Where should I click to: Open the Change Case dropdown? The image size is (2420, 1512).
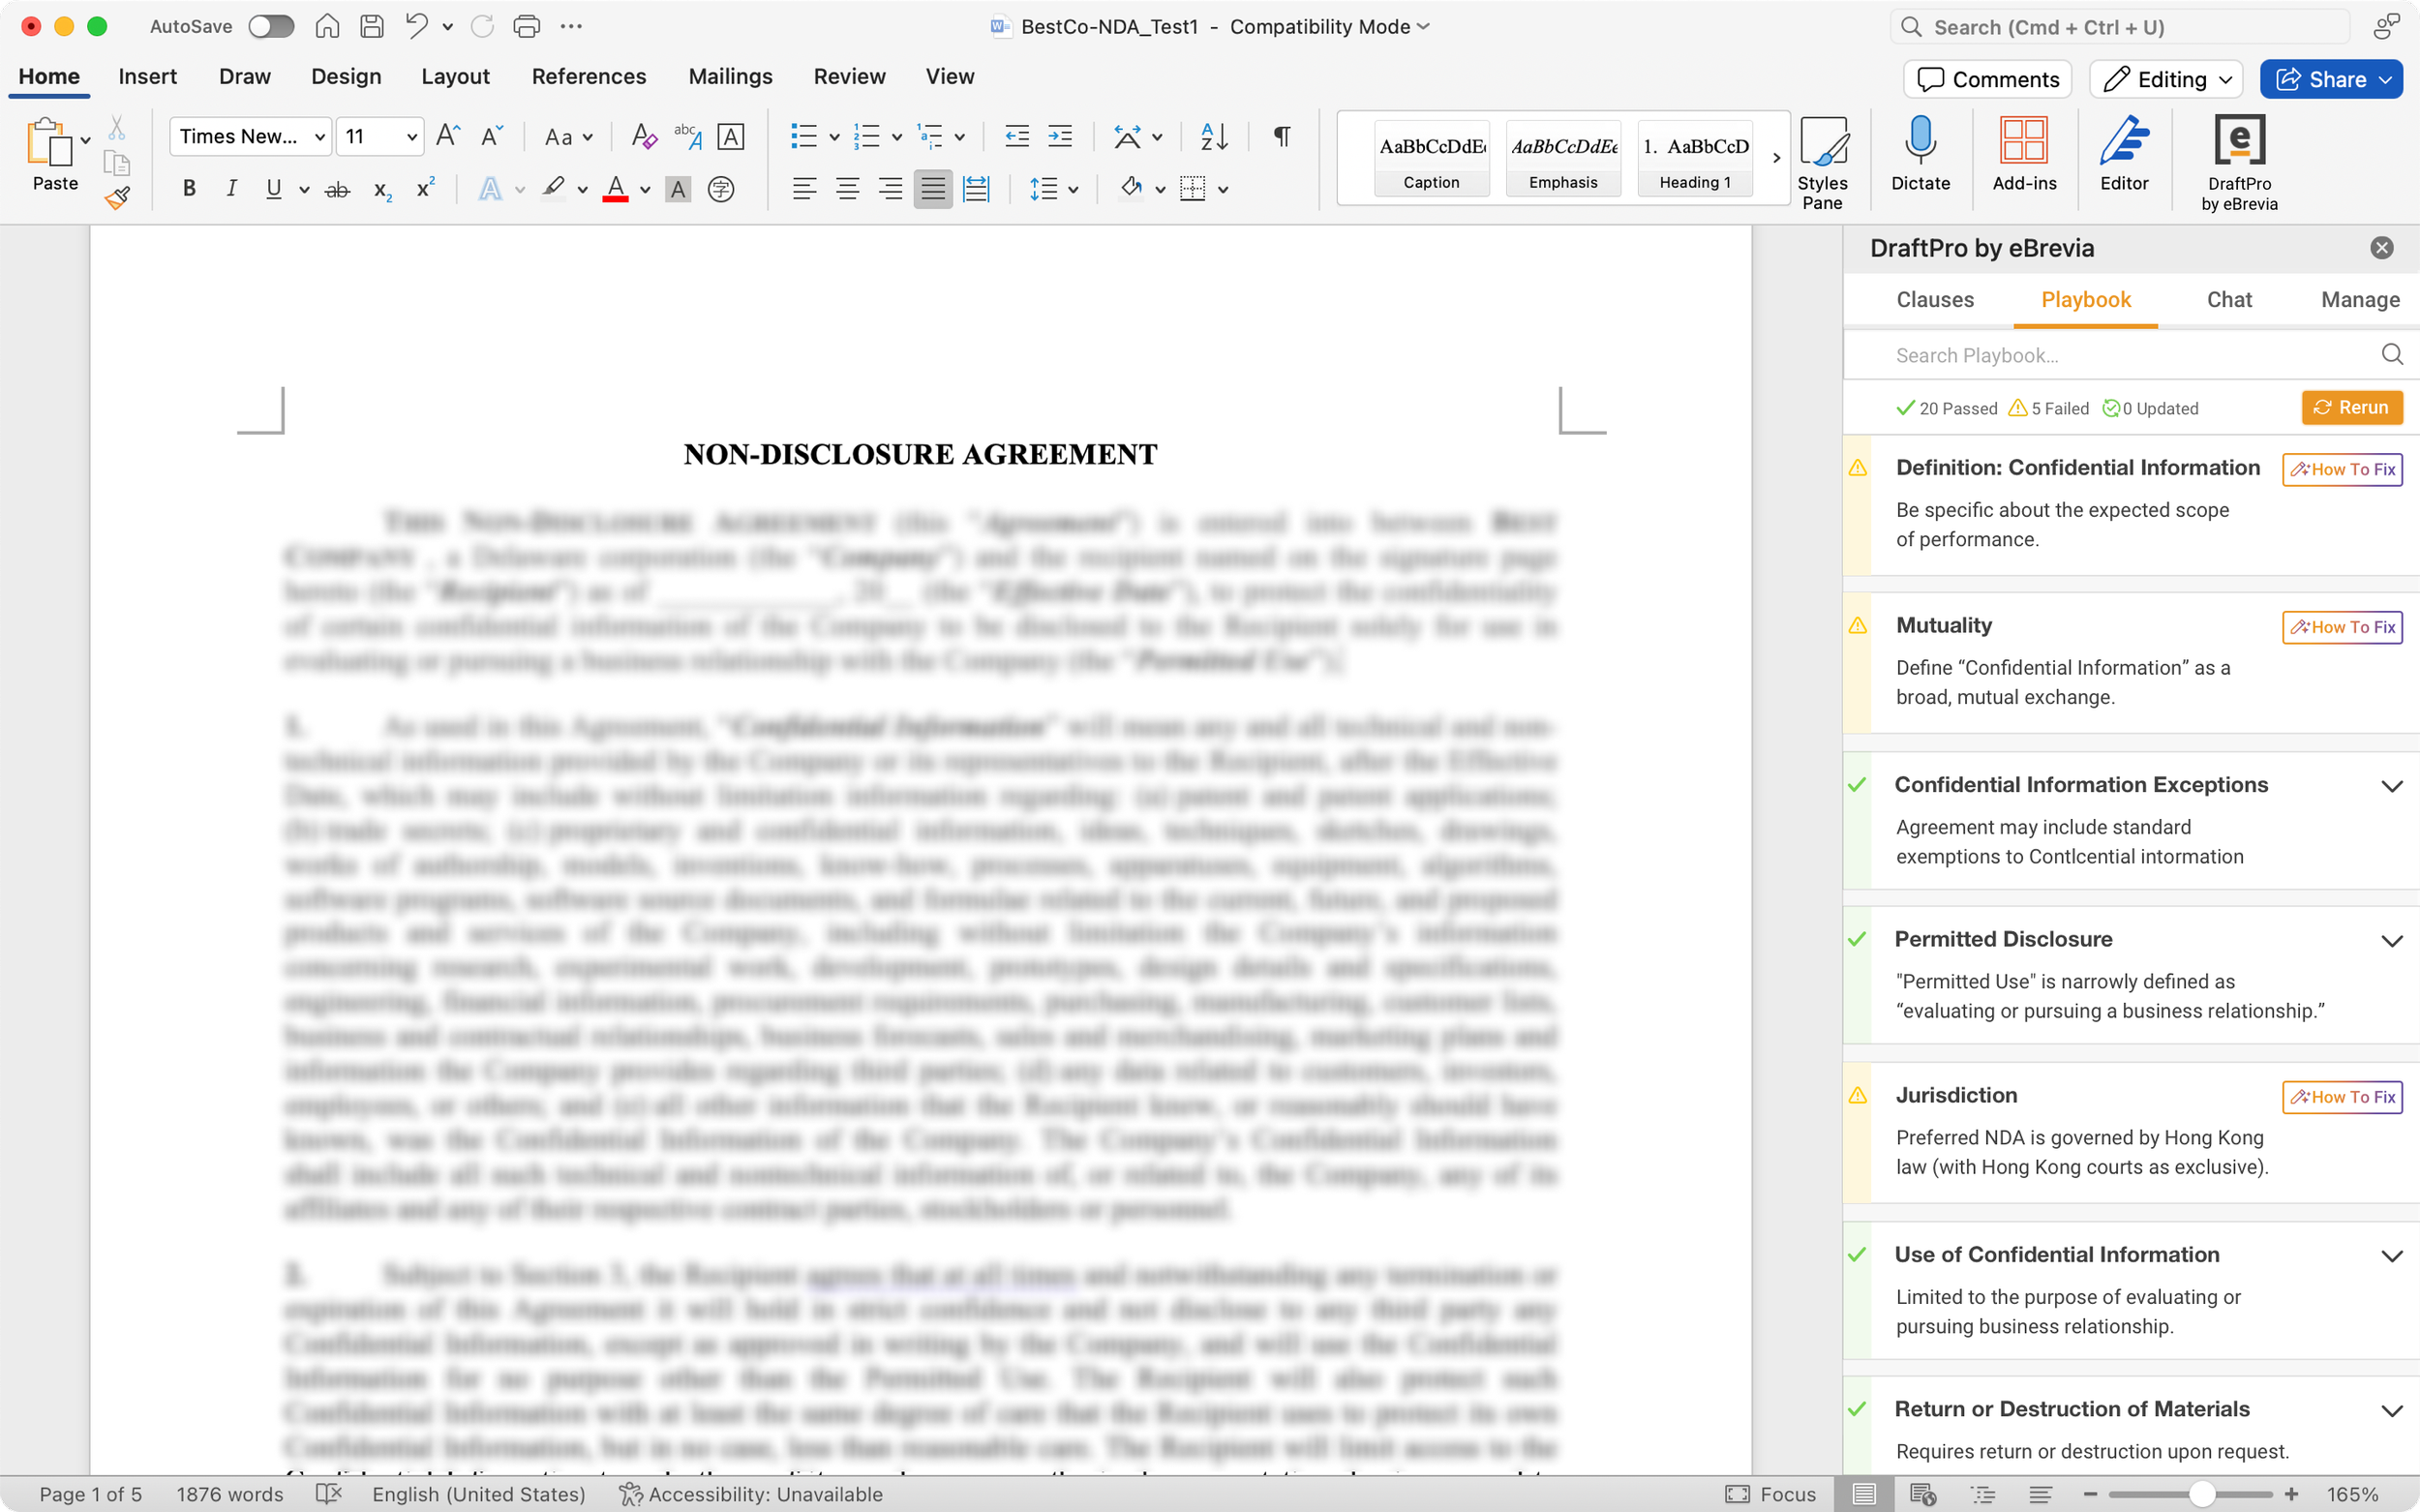pos(568,137)
